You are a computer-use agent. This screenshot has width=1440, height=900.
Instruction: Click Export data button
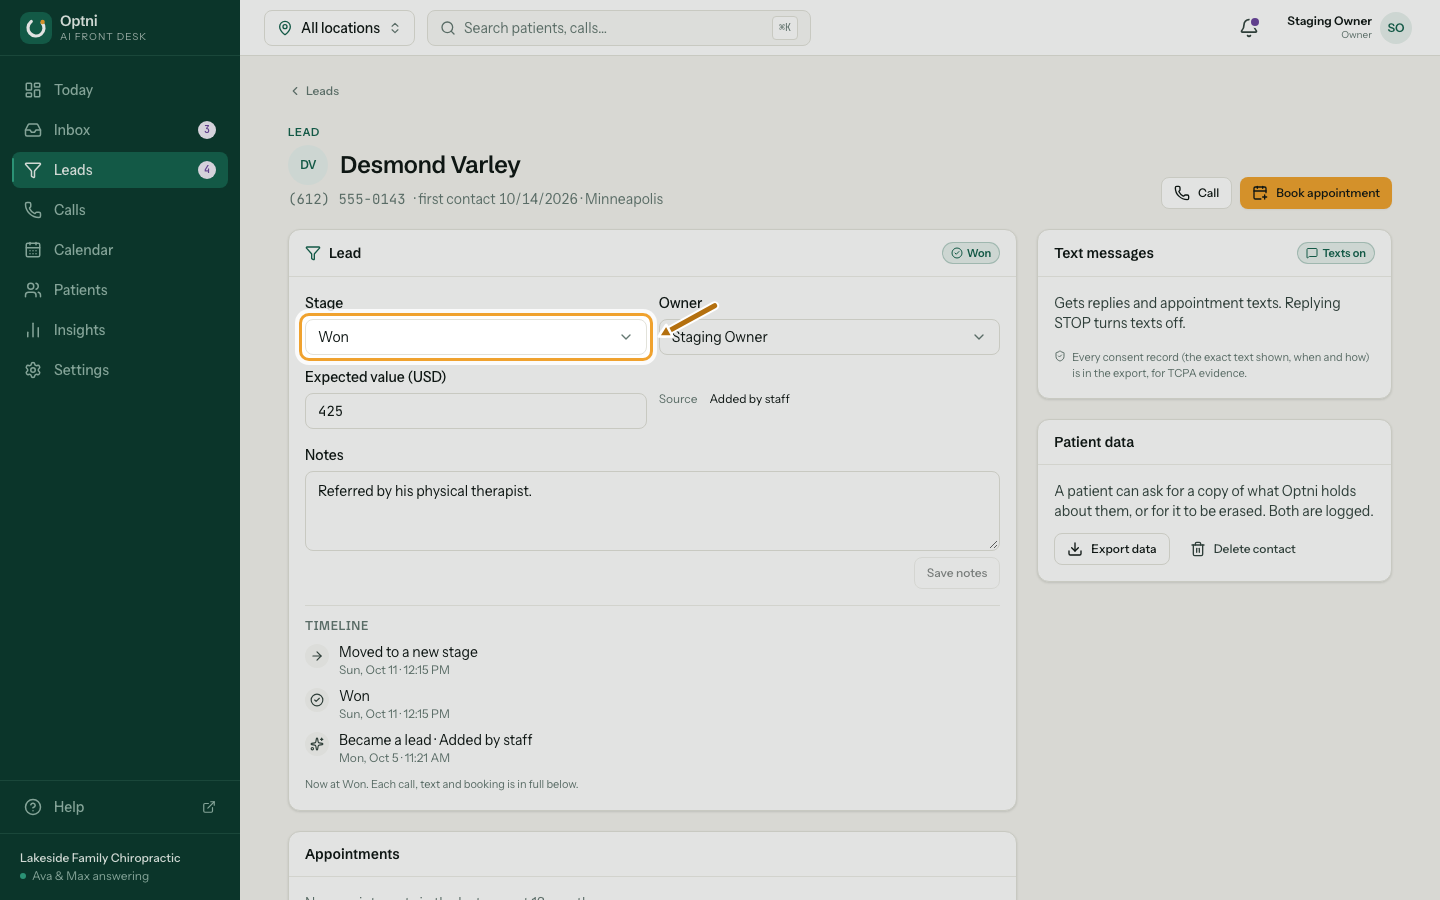pos(1112,549)
